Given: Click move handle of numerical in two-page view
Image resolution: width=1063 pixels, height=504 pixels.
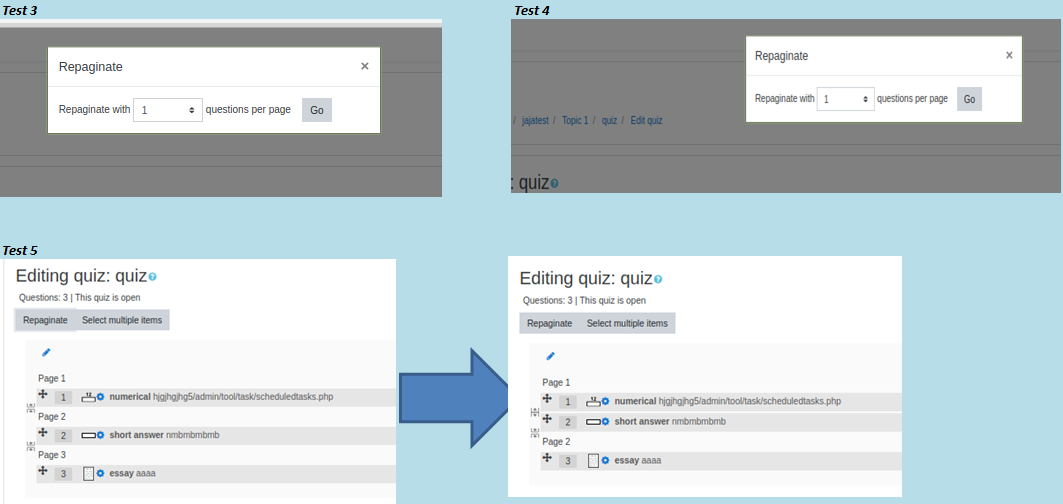Looking at the screenshot, I should pyautogui.click(x=547, y=399).
